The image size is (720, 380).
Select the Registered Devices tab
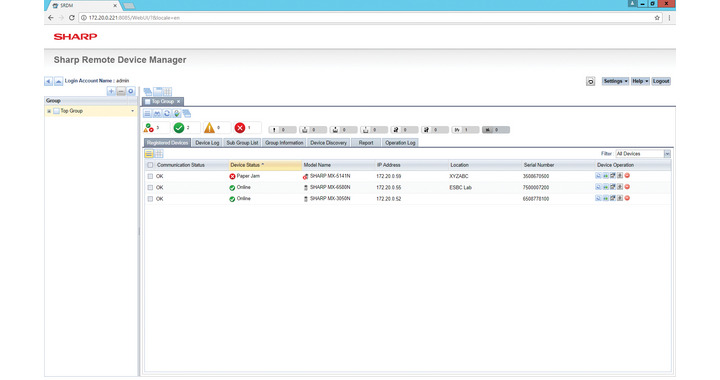click(x=168, y=143)
